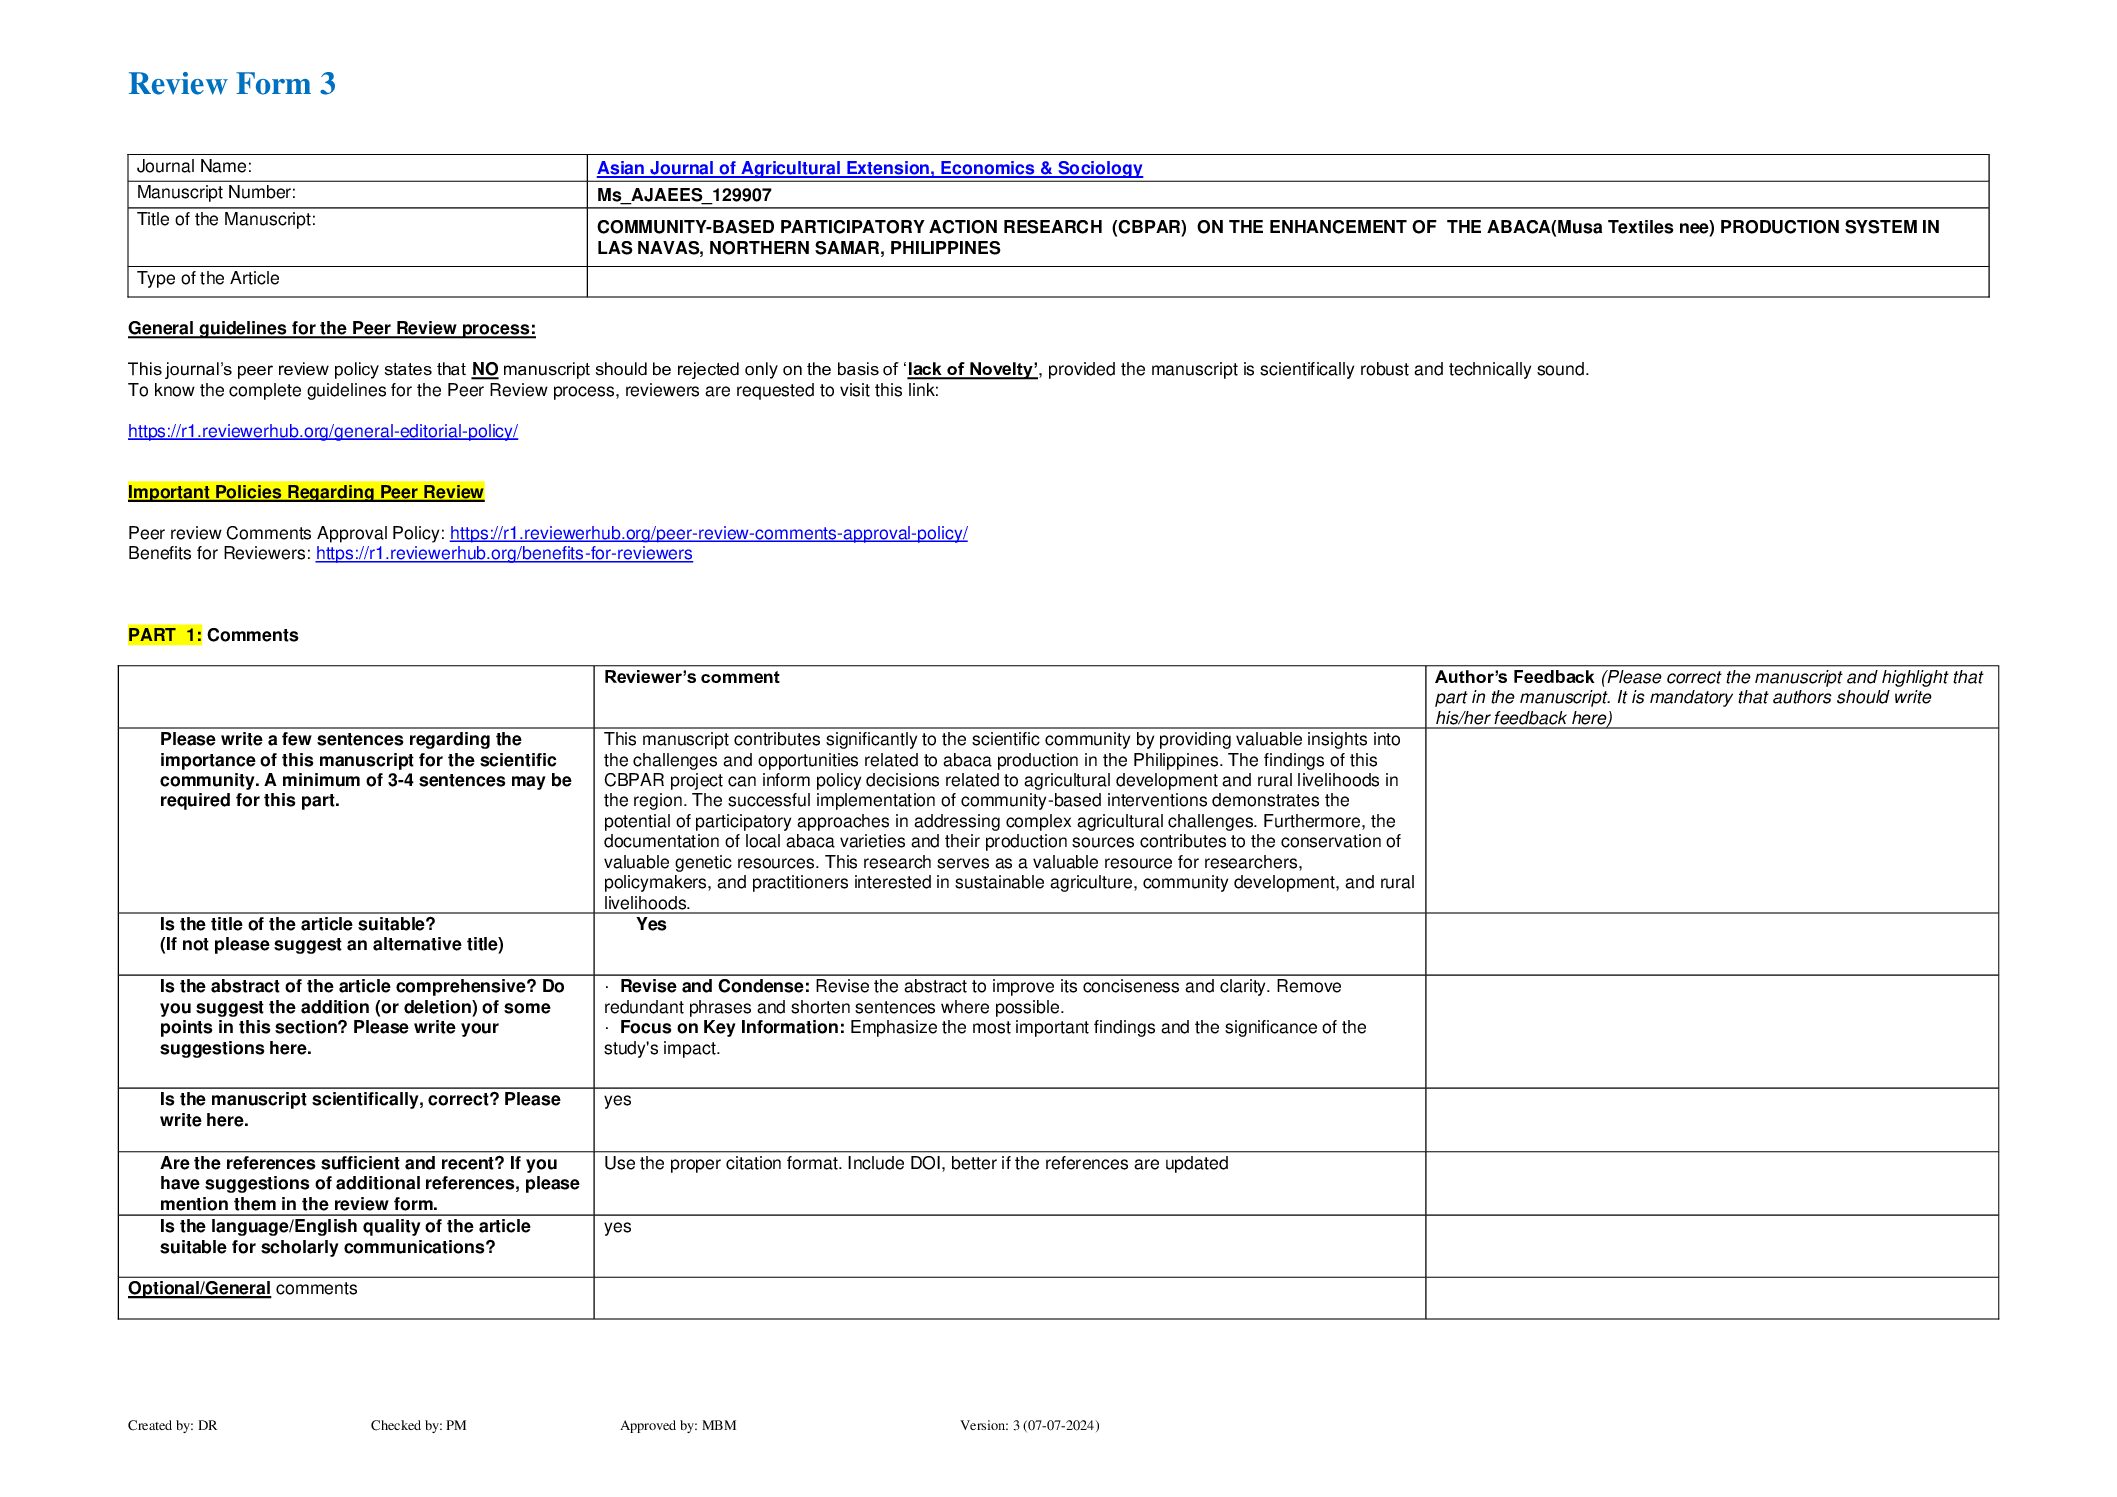Open the Asian Journal of Agricultural Extension link
This screenshot has width=2117, height=1497.
pos(869,168)
